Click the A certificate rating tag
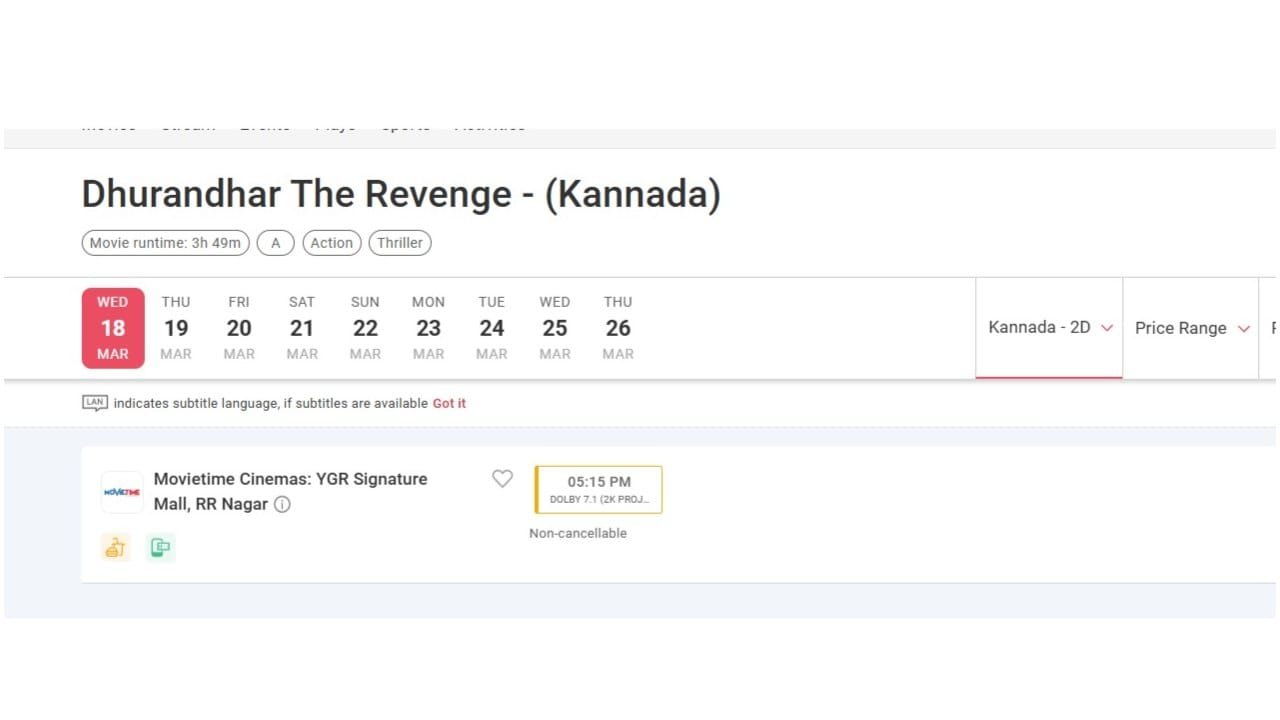The image size is (1280, 720). 276,243
